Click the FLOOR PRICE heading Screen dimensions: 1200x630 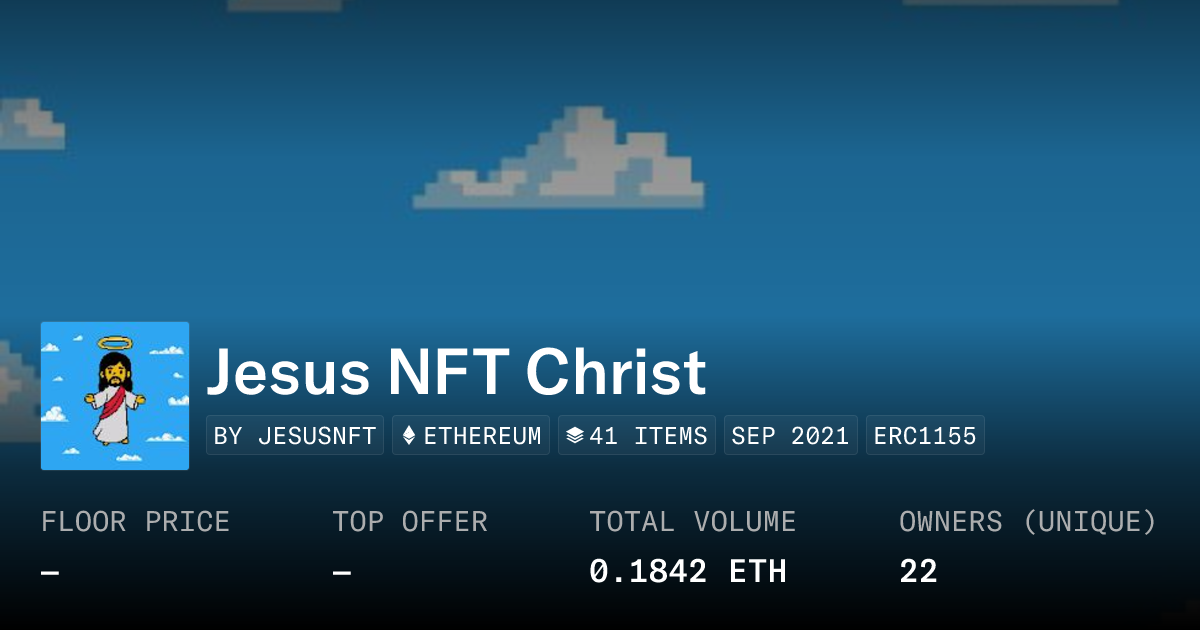[x=135, y=522]
